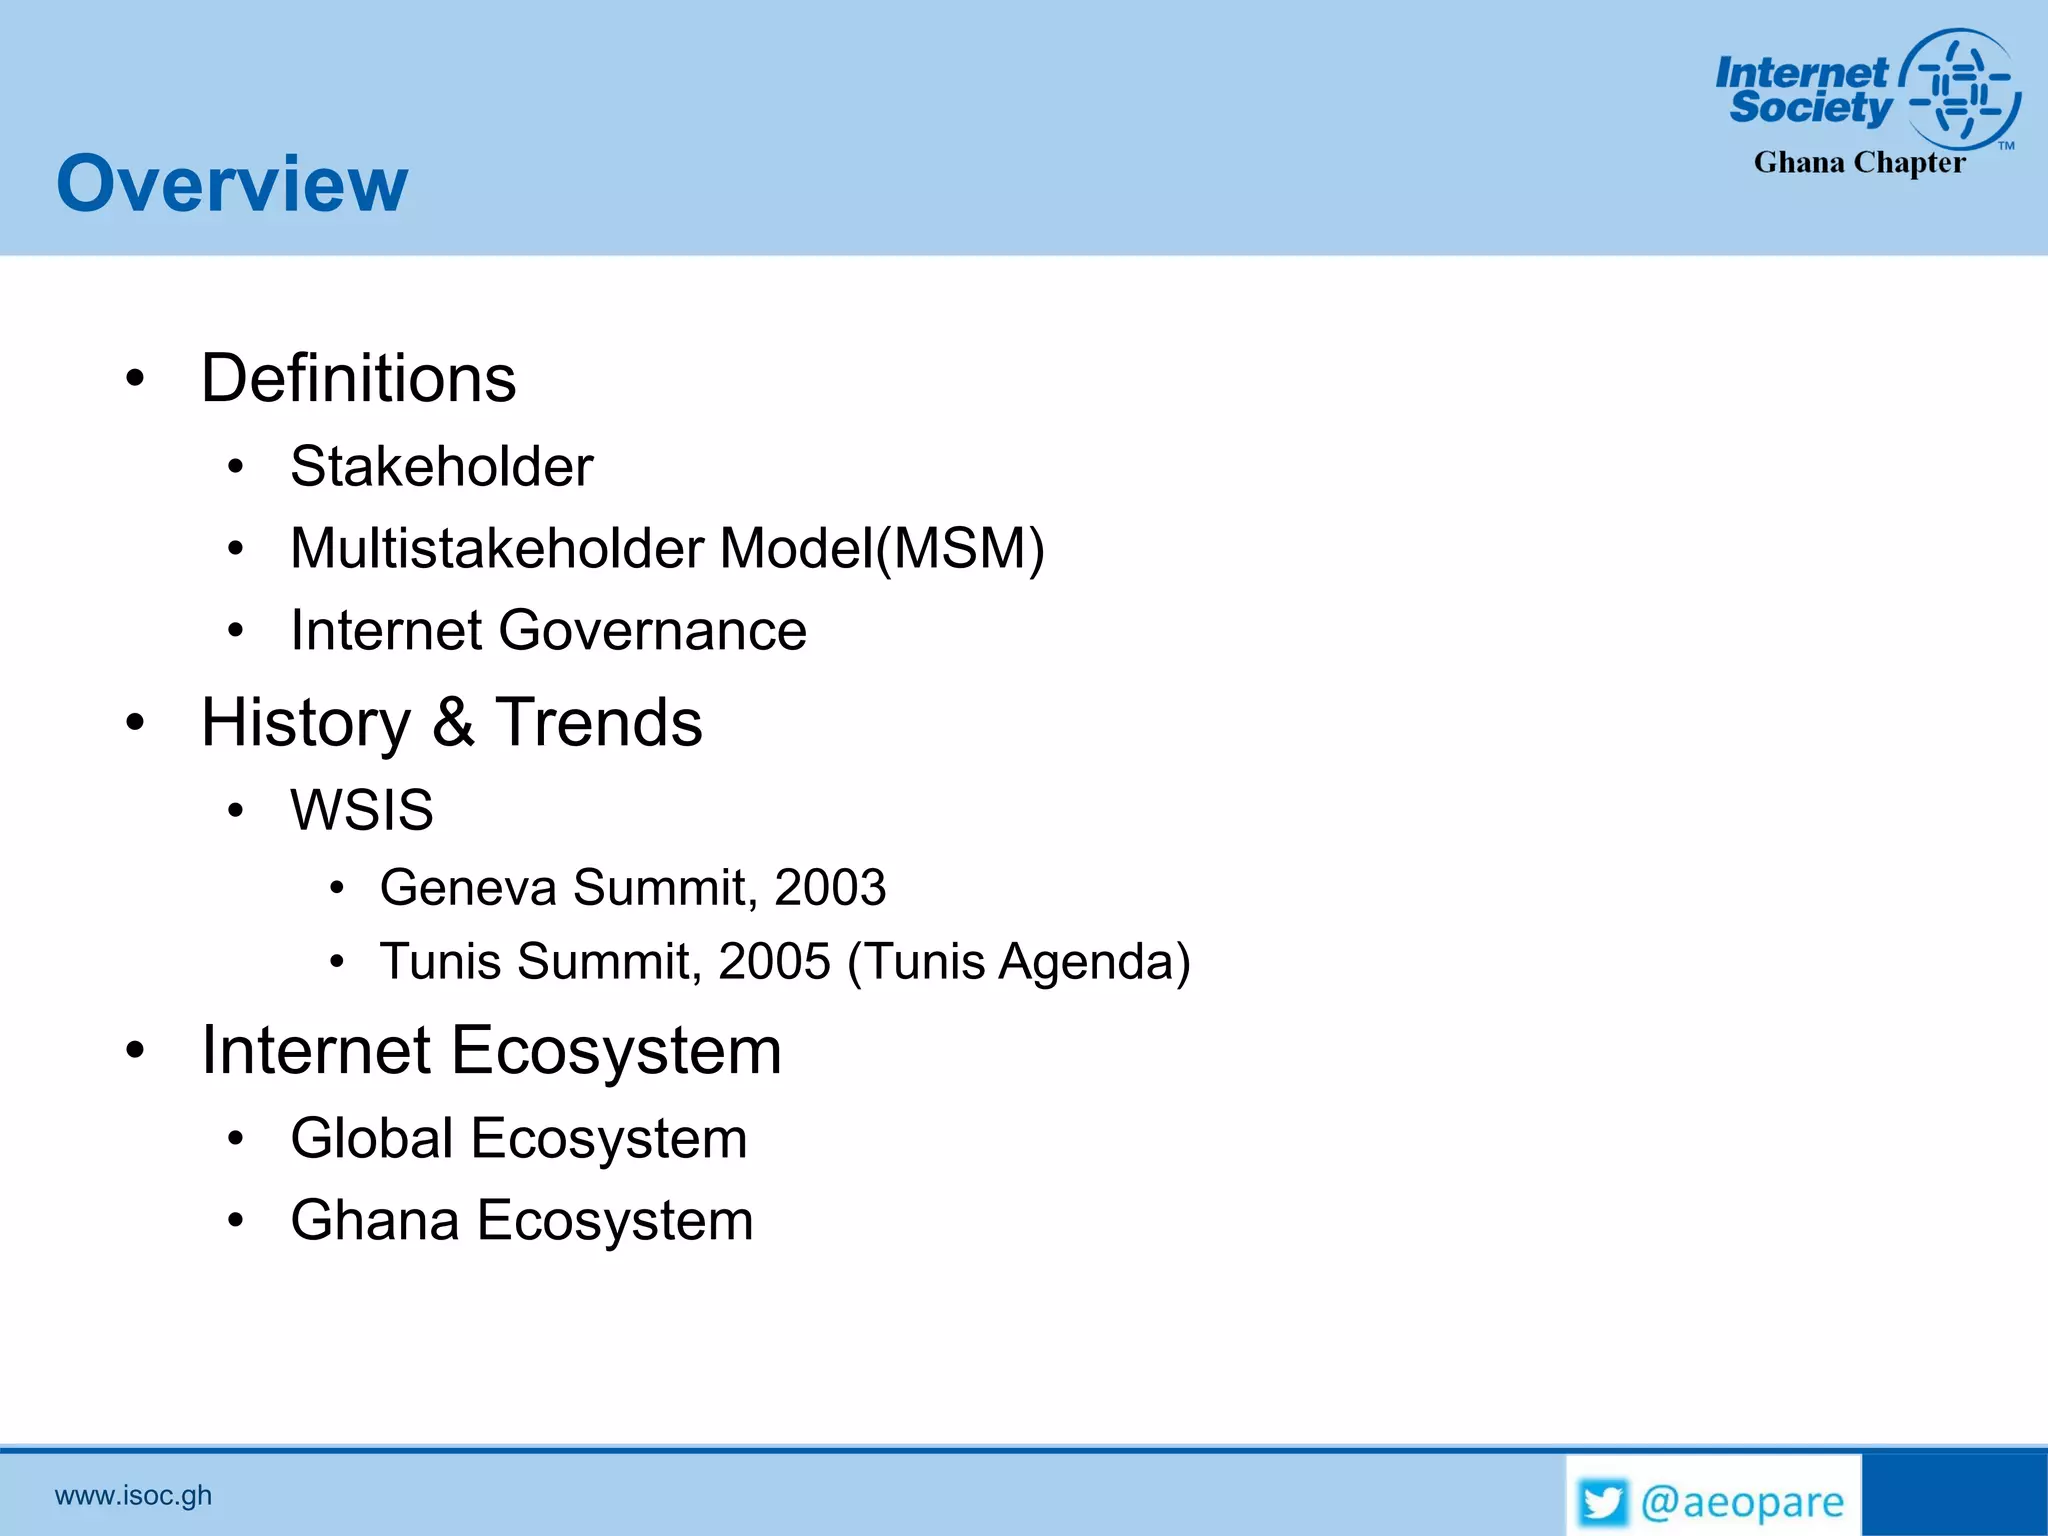Click the bullet marker before Definitions

tap(135, 379)
